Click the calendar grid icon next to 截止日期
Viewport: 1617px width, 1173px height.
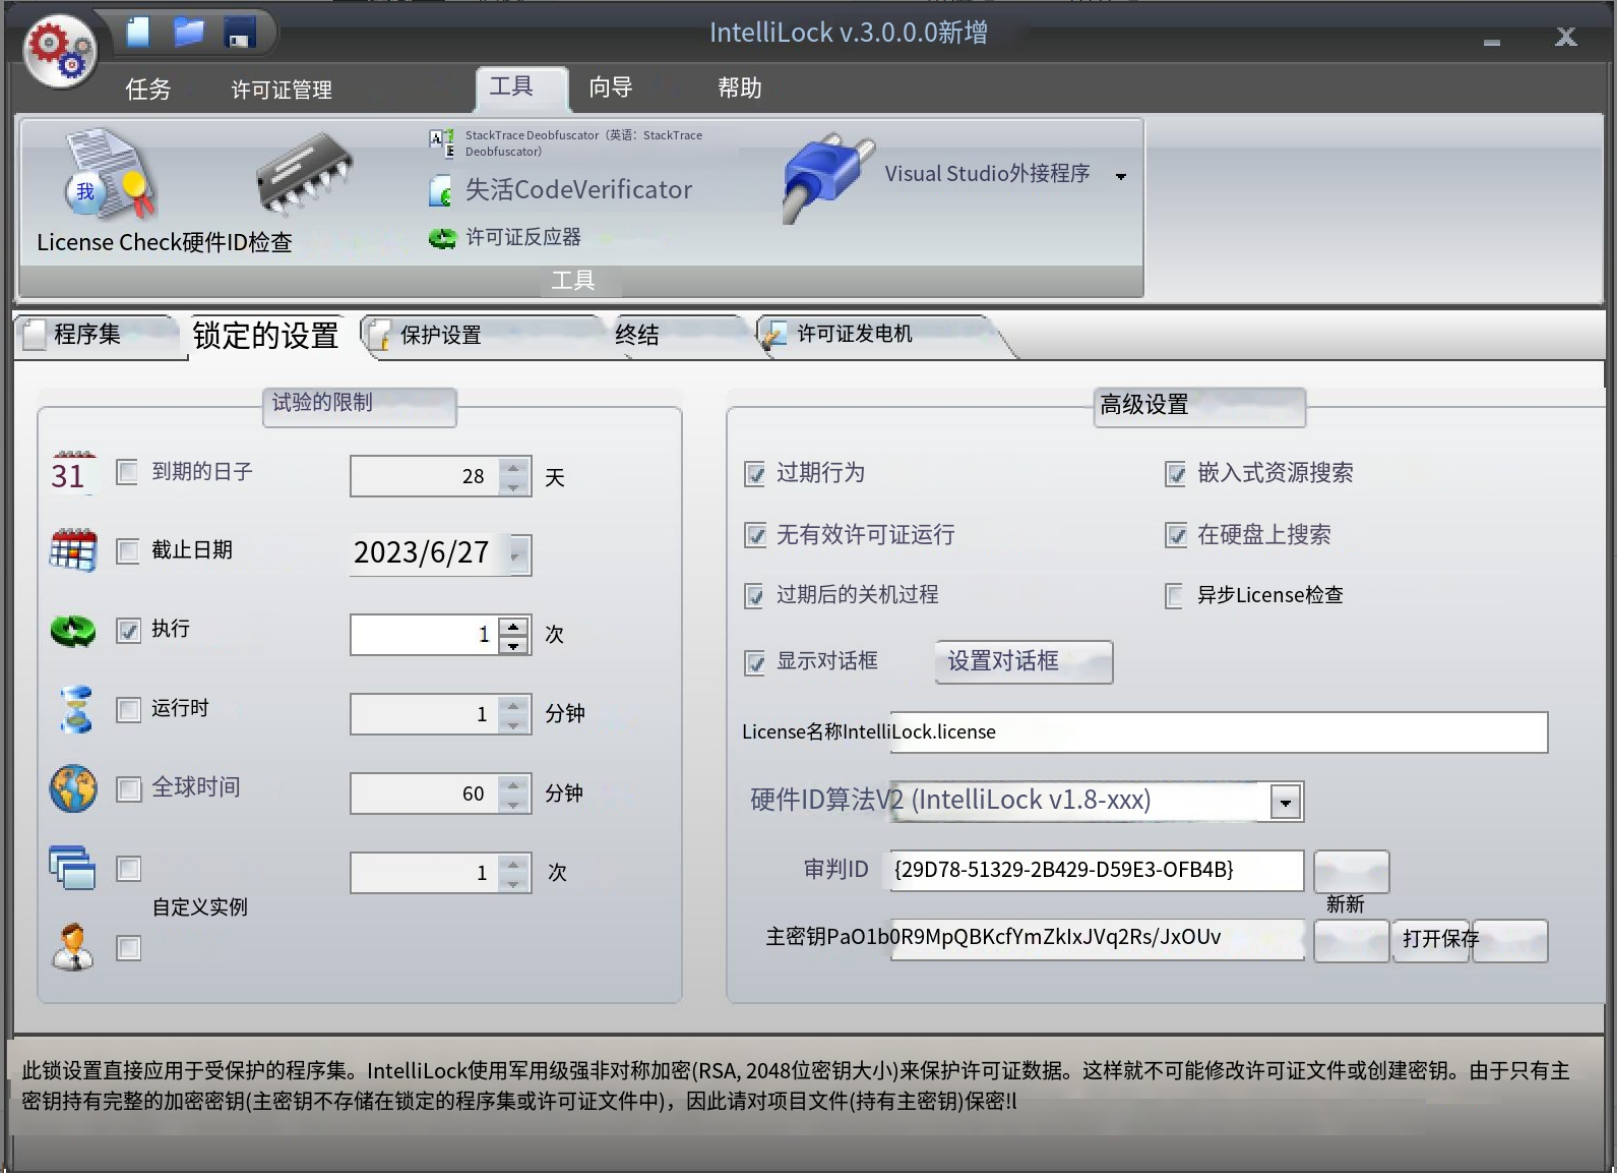tap(73, 550)
